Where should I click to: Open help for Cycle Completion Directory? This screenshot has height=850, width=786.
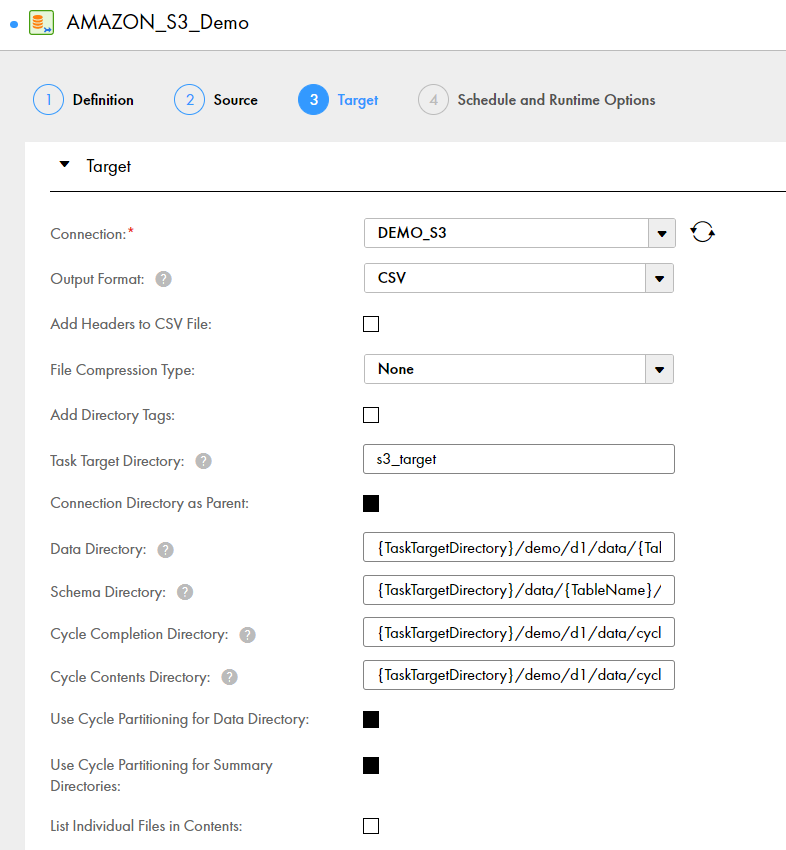tap(247, 635)
